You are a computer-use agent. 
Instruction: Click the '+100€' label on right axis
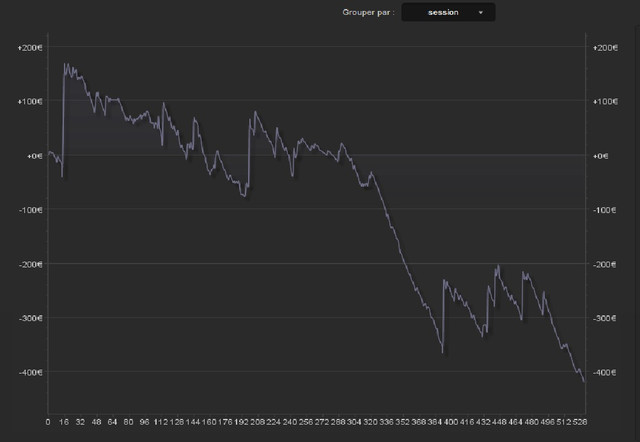[605, 101]
